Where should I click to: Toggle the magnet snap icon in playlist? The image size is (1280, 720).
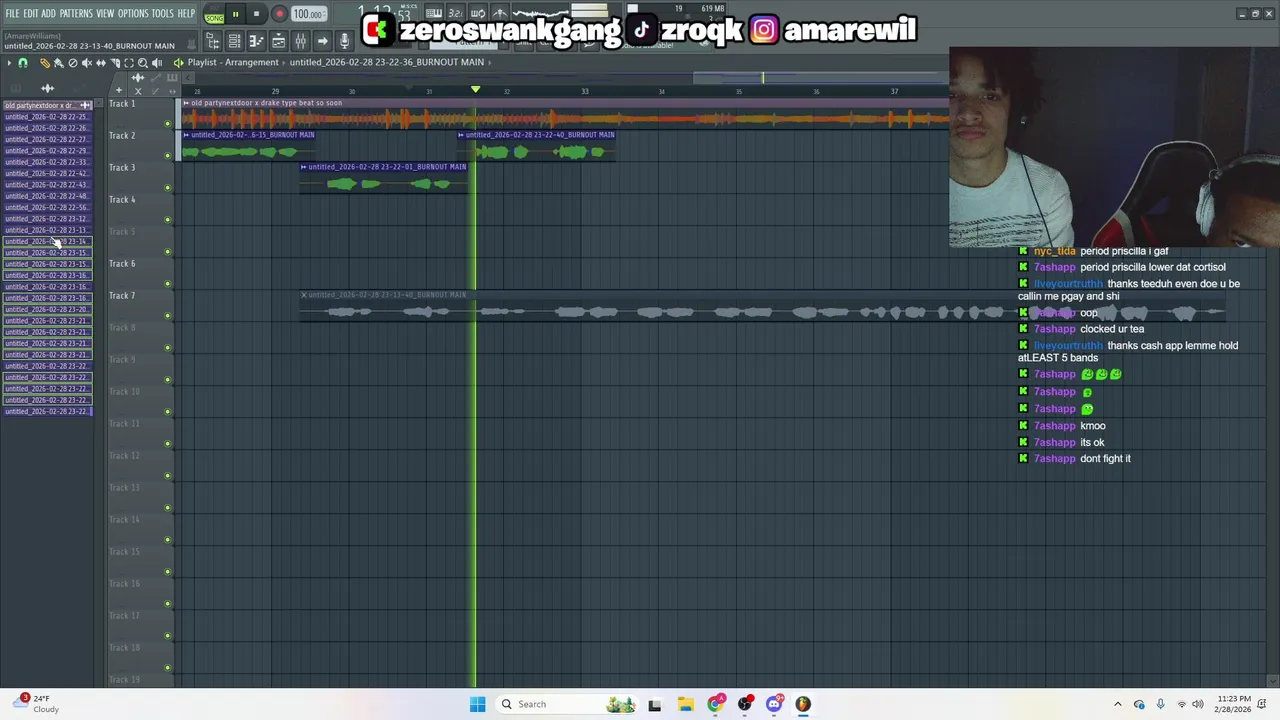click(23, 62)
